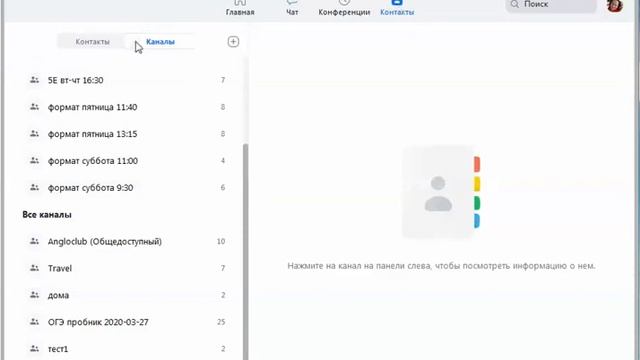Click group icon beside формат суббота 11:00

pyautogui.click(x=35, y=160)
